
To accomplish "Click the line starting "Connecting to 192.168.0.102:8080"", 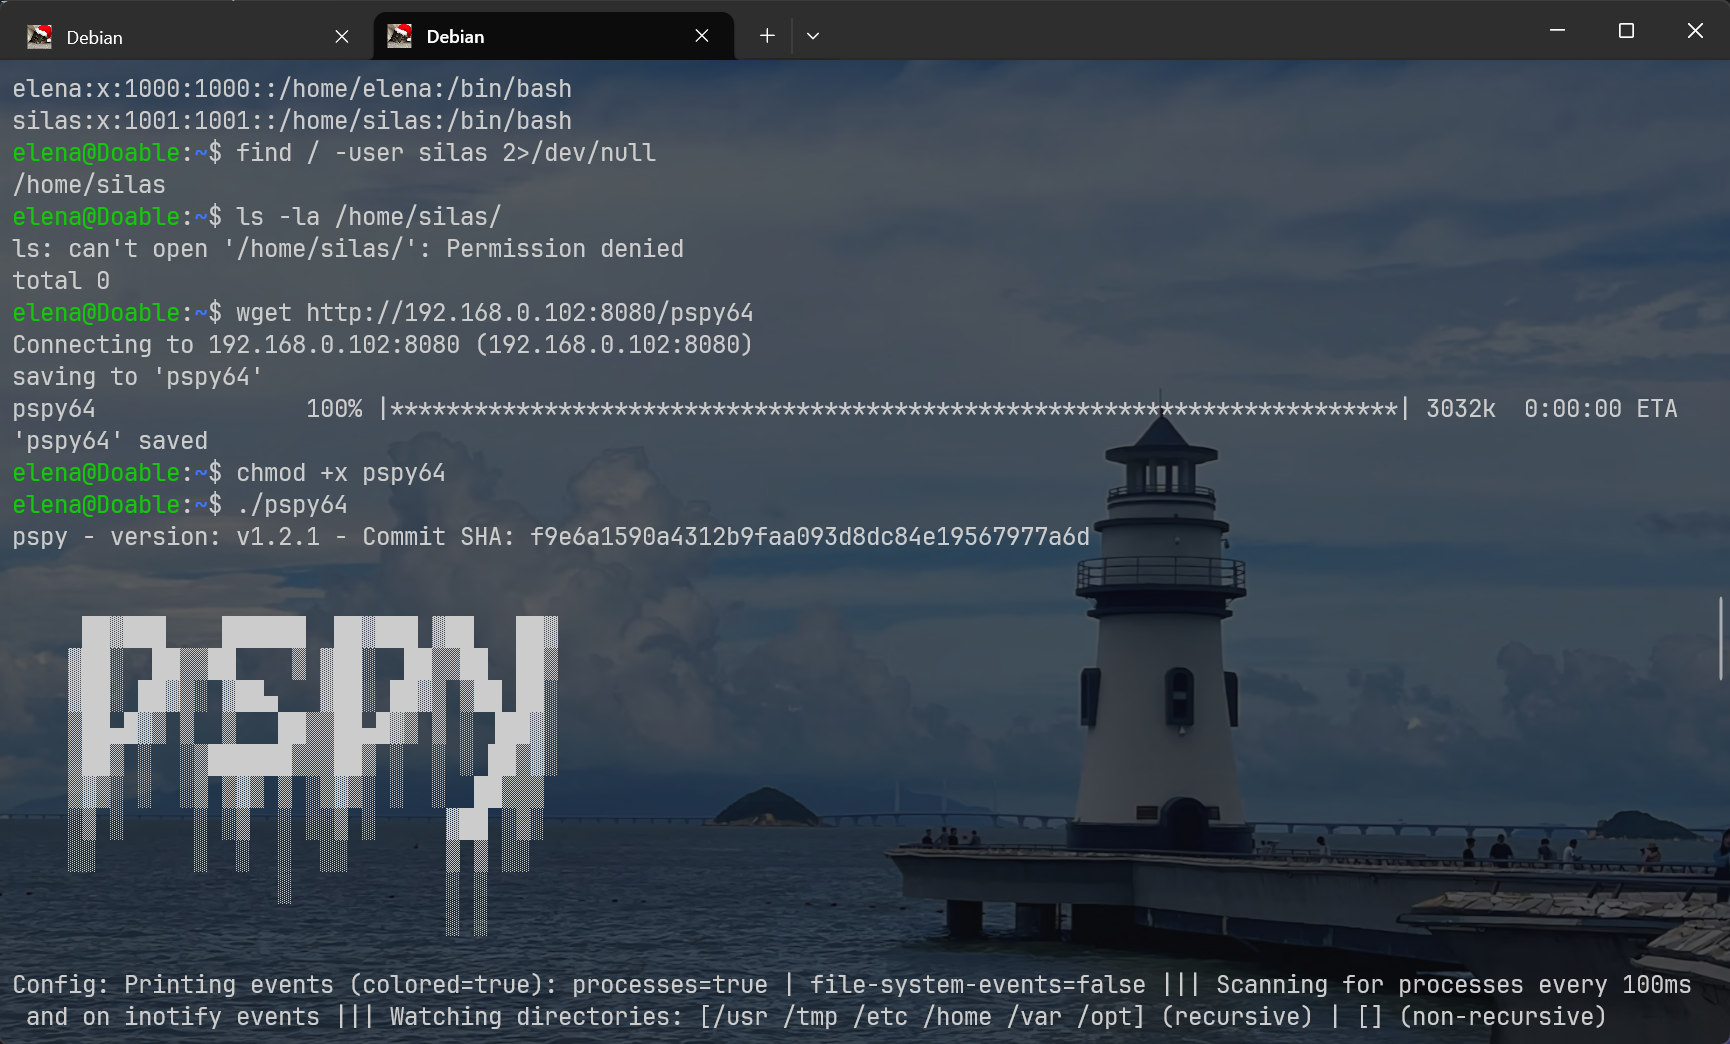I will click(382, 345).
